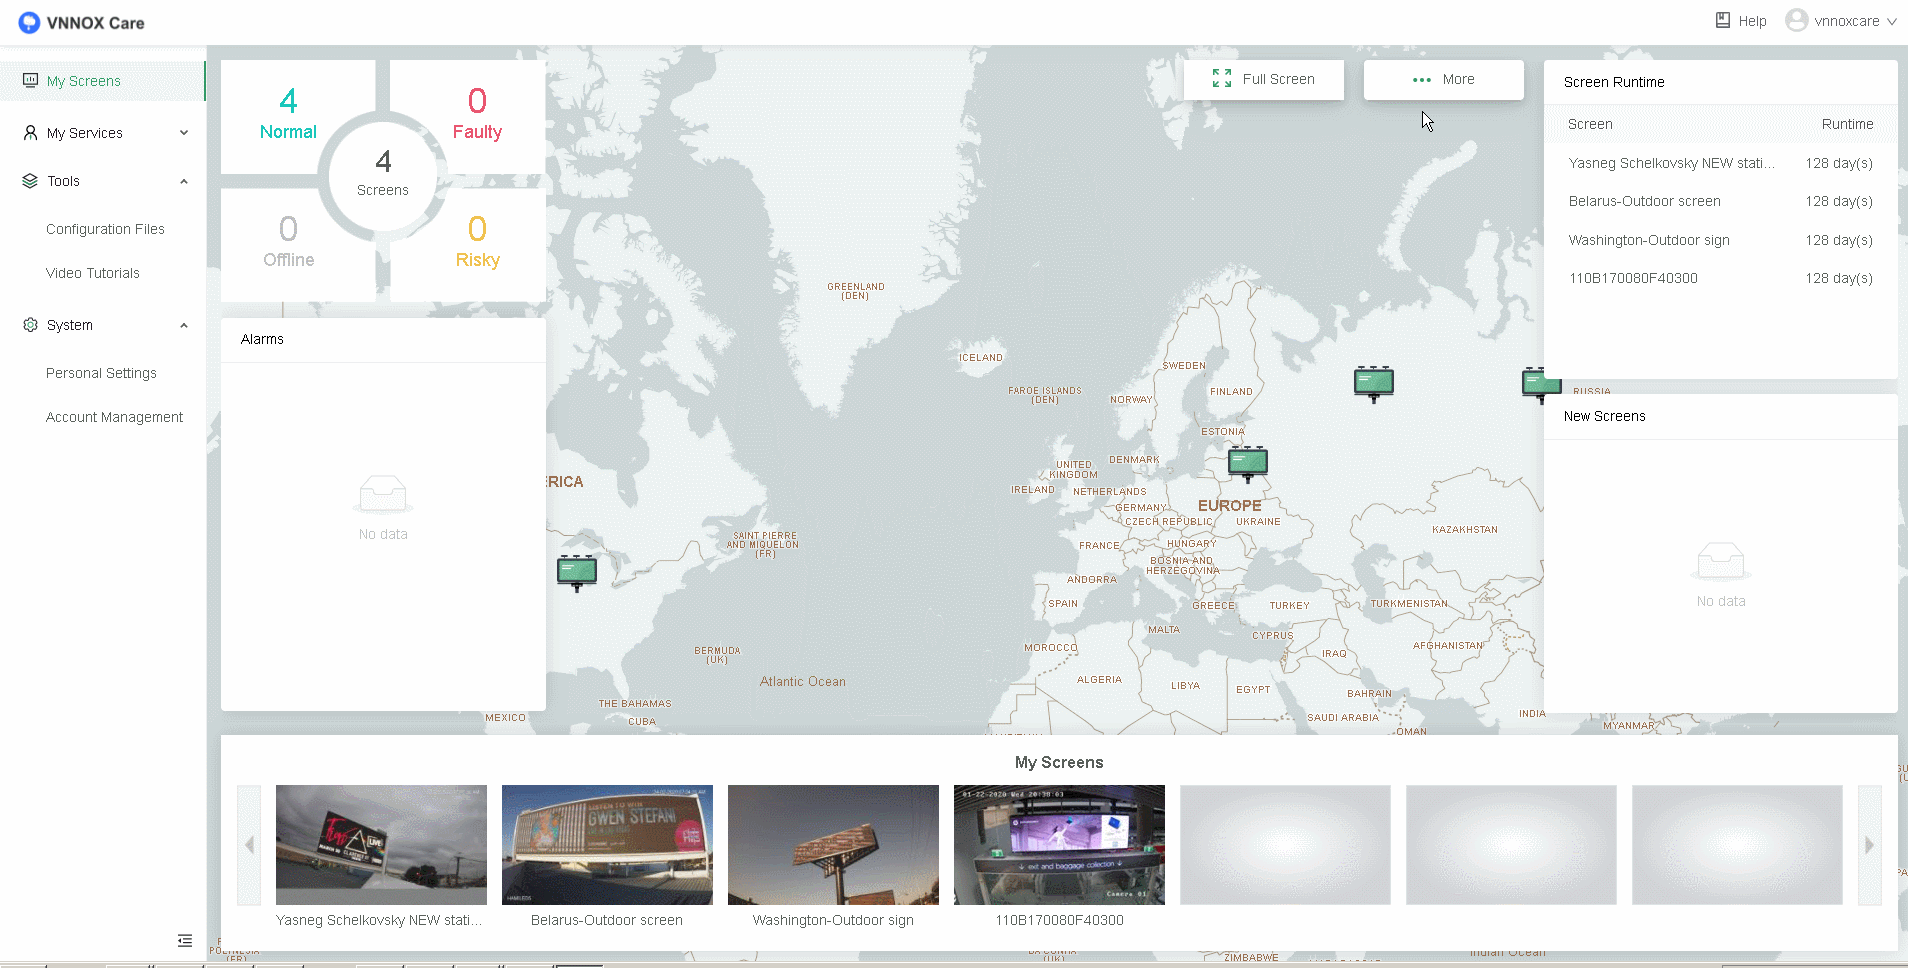Go to My Screens in sidebar

tap(84, 81)
